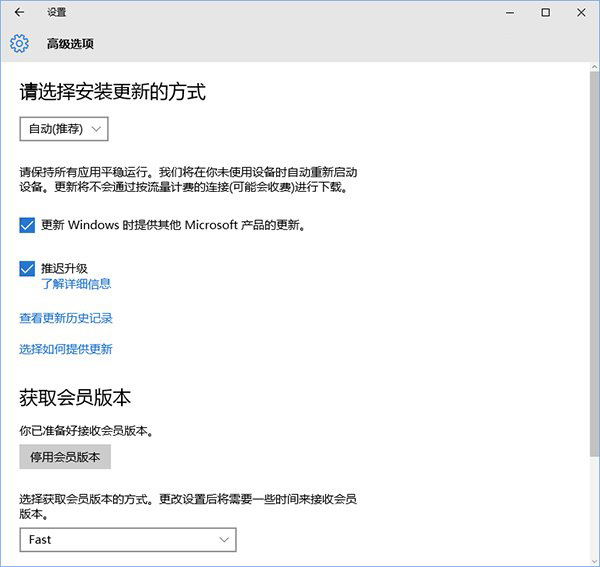Click the 高级选项 page title
The width and height of the screenshot is (600, 567).
[70, 44]
